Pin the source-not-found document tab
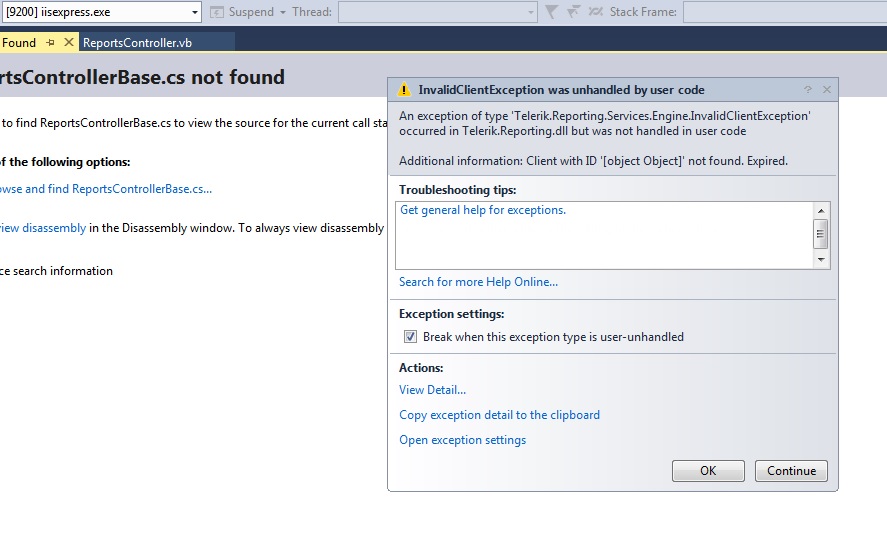The image size is (887, 540). pos(50,43)
